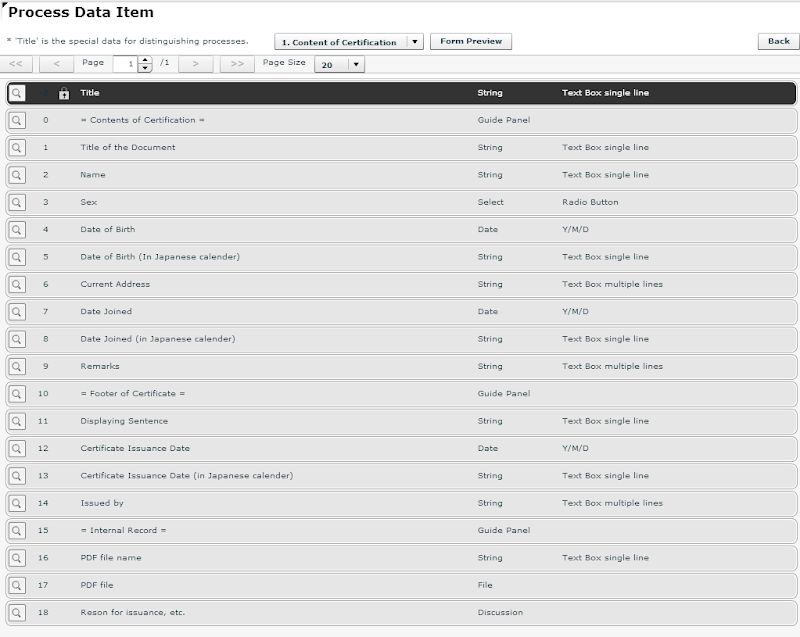
Task: Click the lock icon in Title header row
Action: (x=64, y=93)
